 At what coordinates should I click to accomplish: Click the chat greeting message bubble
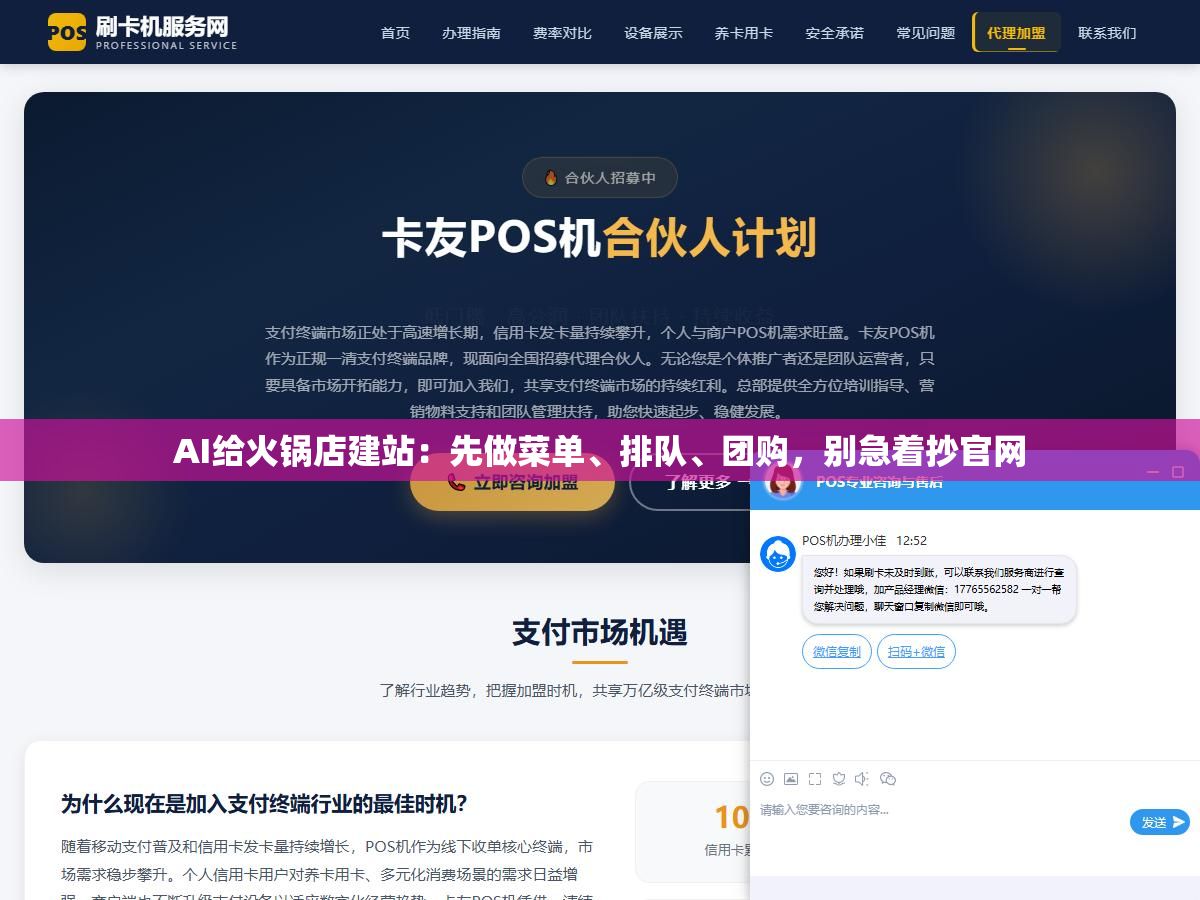939,590
